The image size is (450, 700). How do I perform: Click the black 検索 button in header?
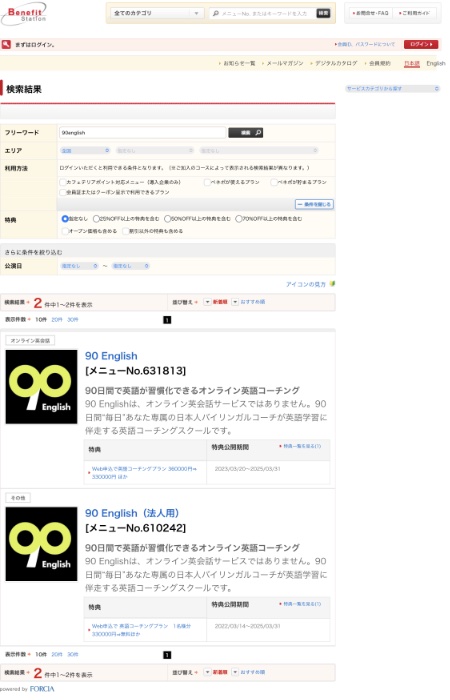tap(323, 13)
